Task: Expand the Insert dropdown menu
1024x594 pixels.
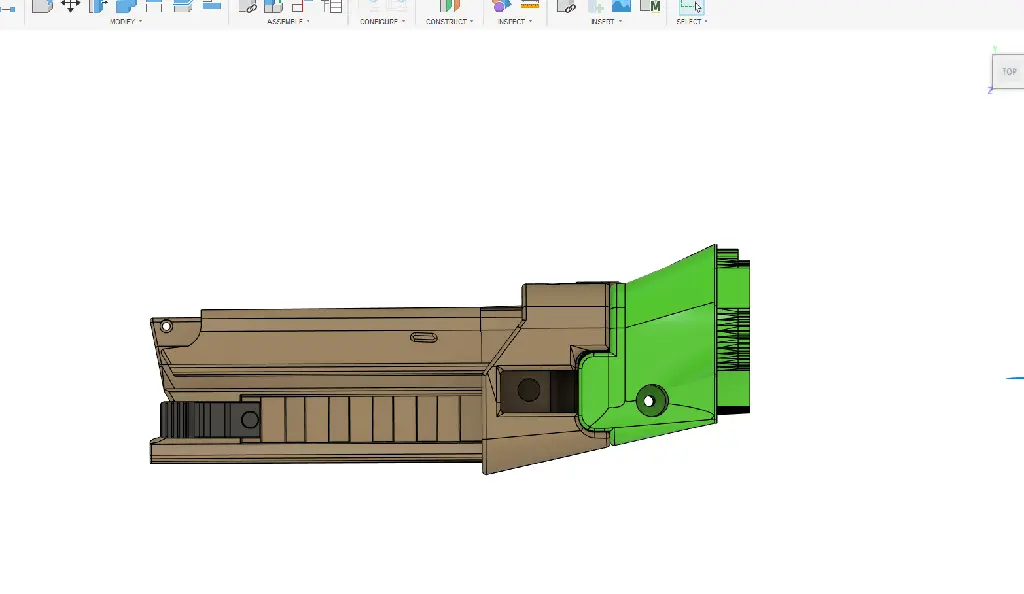Action: tap(605, 21)
